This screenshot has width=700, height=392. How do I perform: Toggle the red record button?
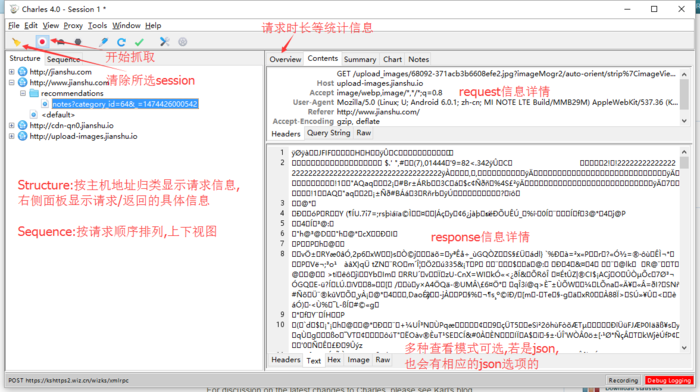pyautogui.click(x=42, y=42)
